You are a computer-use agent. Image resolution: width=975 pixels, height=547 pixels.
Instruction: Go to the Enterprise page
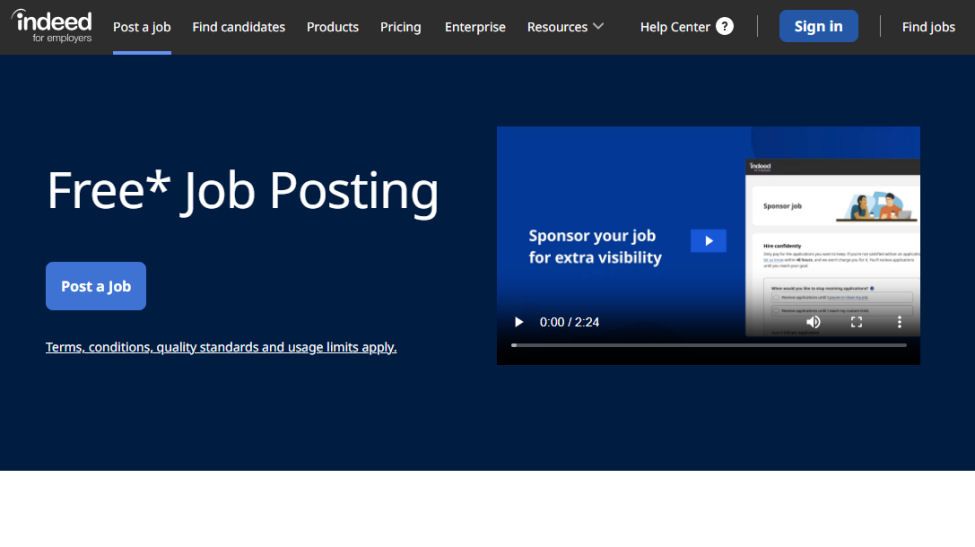475,27
